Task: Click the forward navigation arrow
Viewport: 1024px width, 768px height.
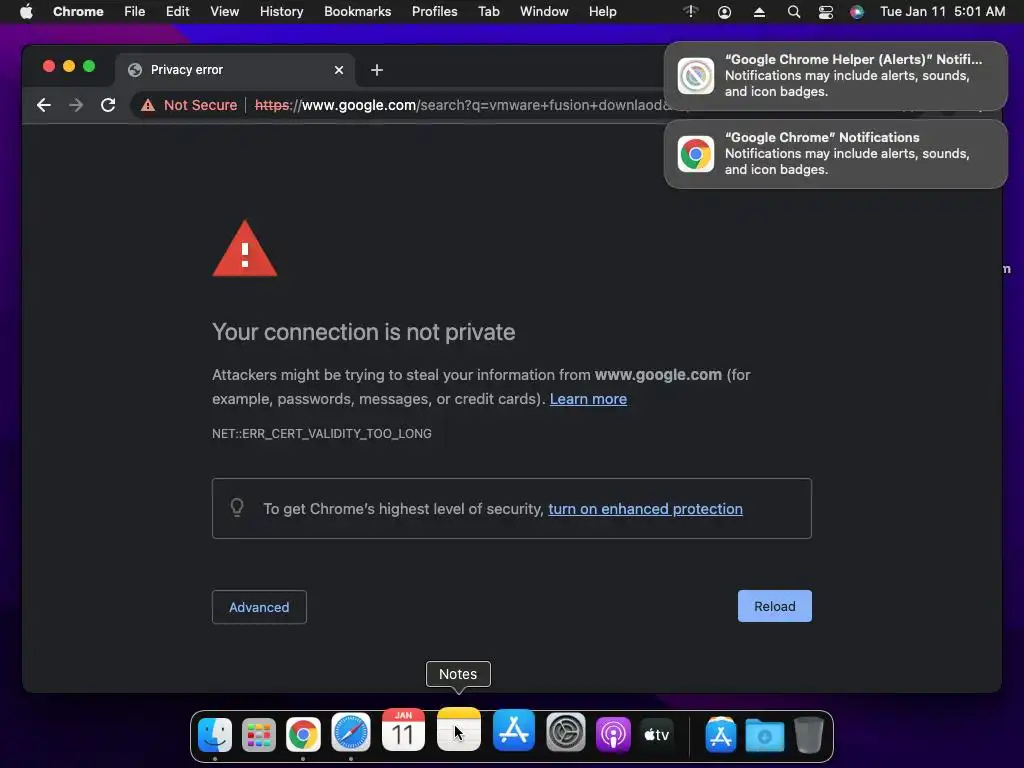Action: click(76, 105)
